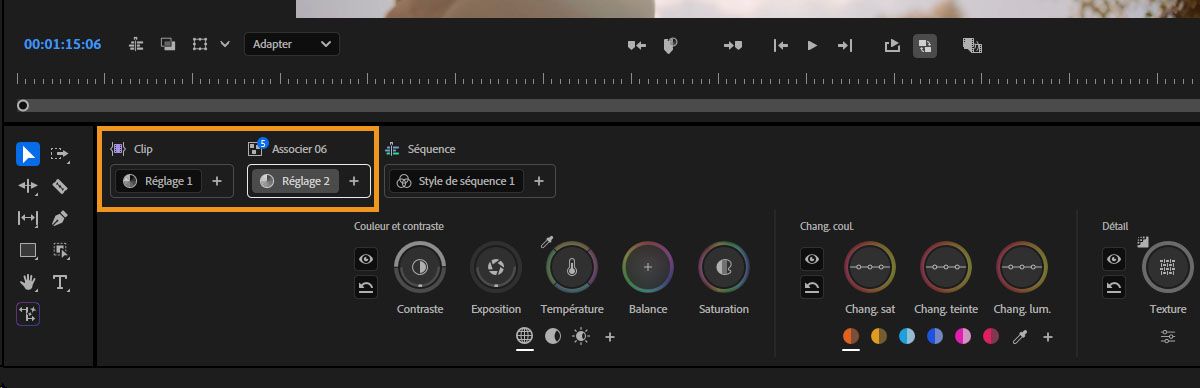Add a new tonal range
1200x388 pixels.
(x=610, y=336)
